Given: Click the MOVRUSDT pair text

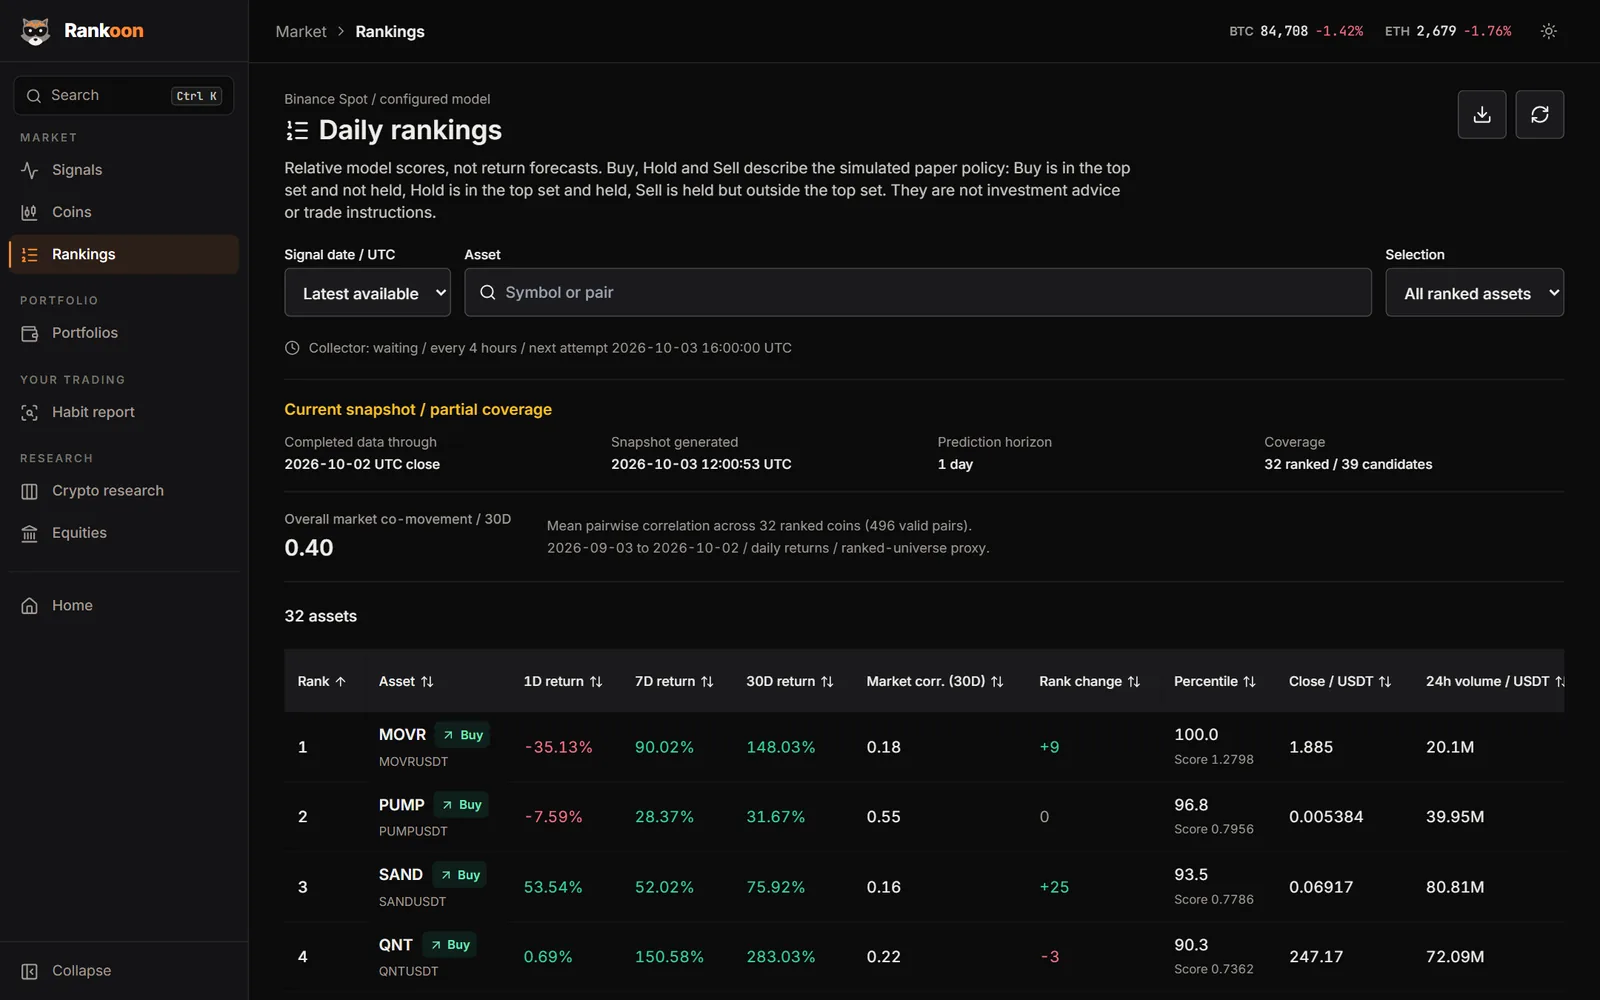Looking at the screenshot, I should tap(413, 762).
